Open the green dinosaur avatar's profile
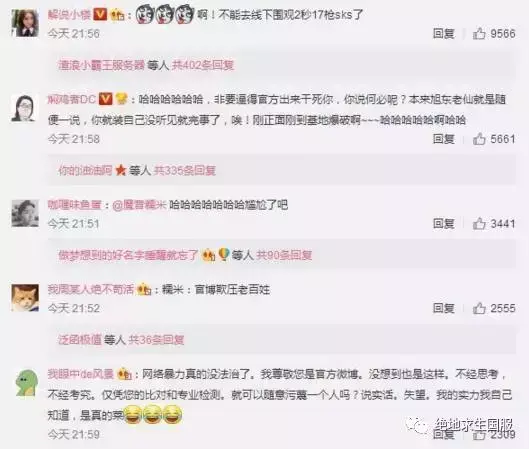Image resolution: width=529 pixels, height=449 pixels. 26,383
